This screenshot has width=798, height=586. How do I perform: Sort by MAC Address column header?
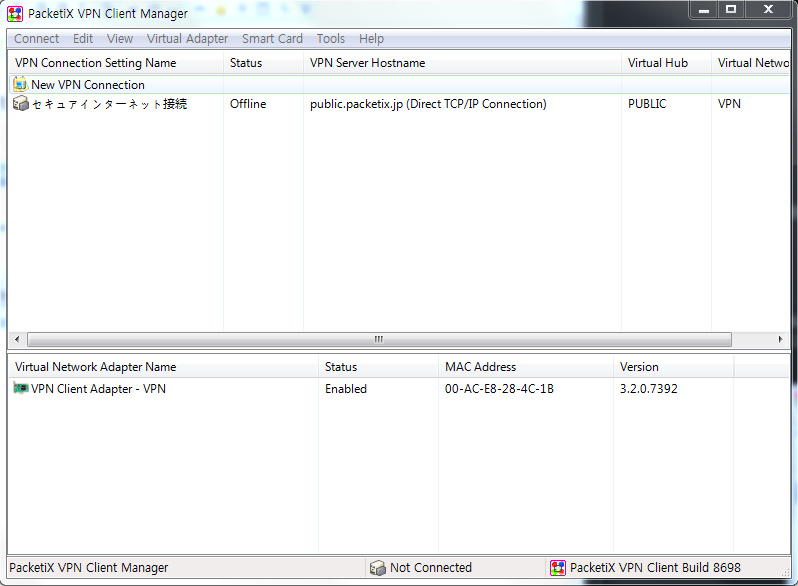click(526, 367)
